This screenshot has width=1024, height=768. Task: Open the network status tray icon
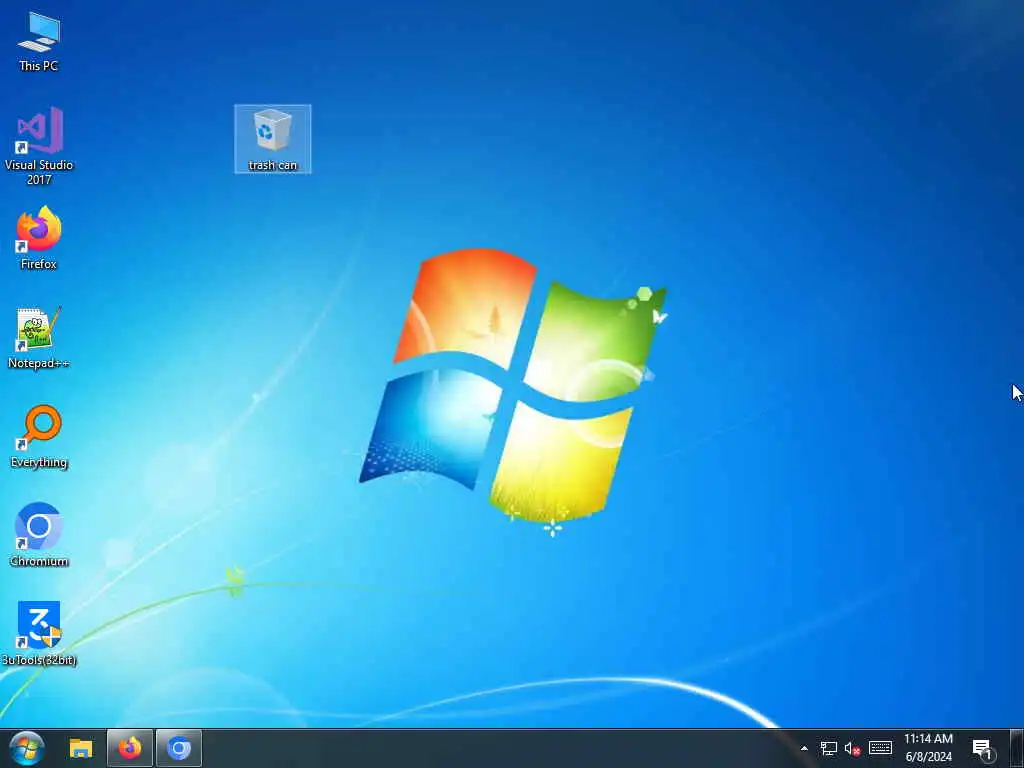[x=829, y=748]
